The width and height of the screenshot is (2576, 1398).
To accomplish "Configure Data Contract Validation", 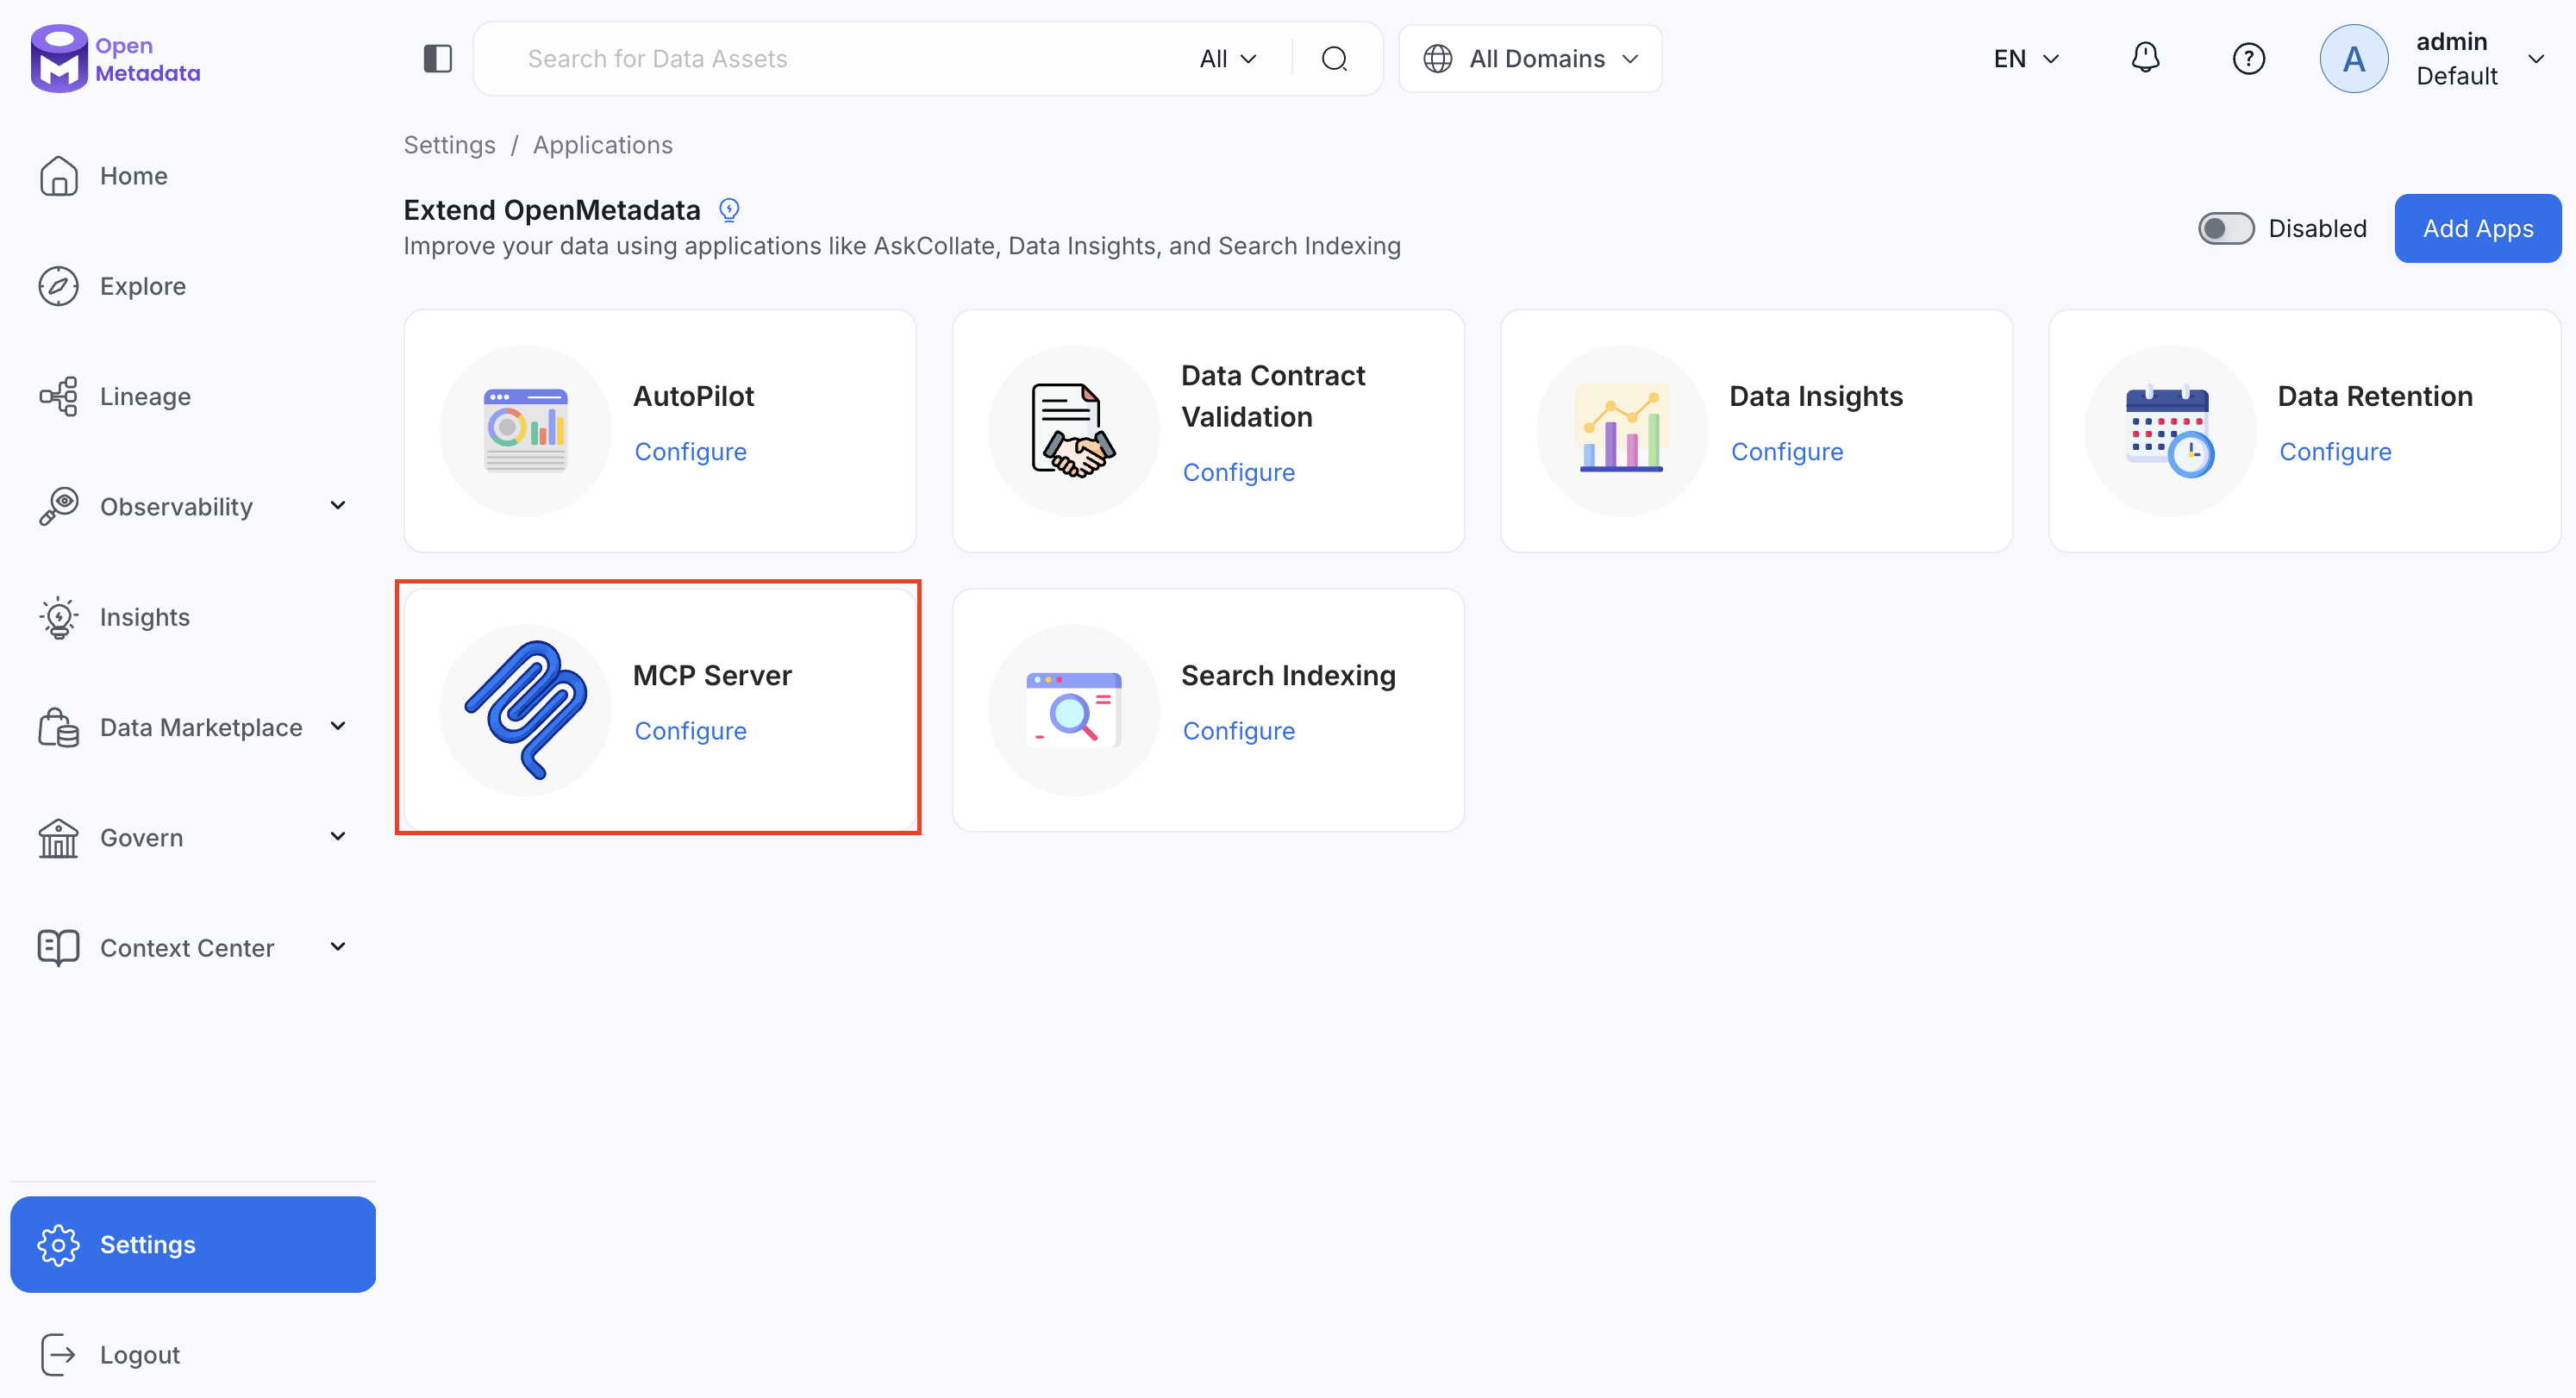I will click(1238, 472).
